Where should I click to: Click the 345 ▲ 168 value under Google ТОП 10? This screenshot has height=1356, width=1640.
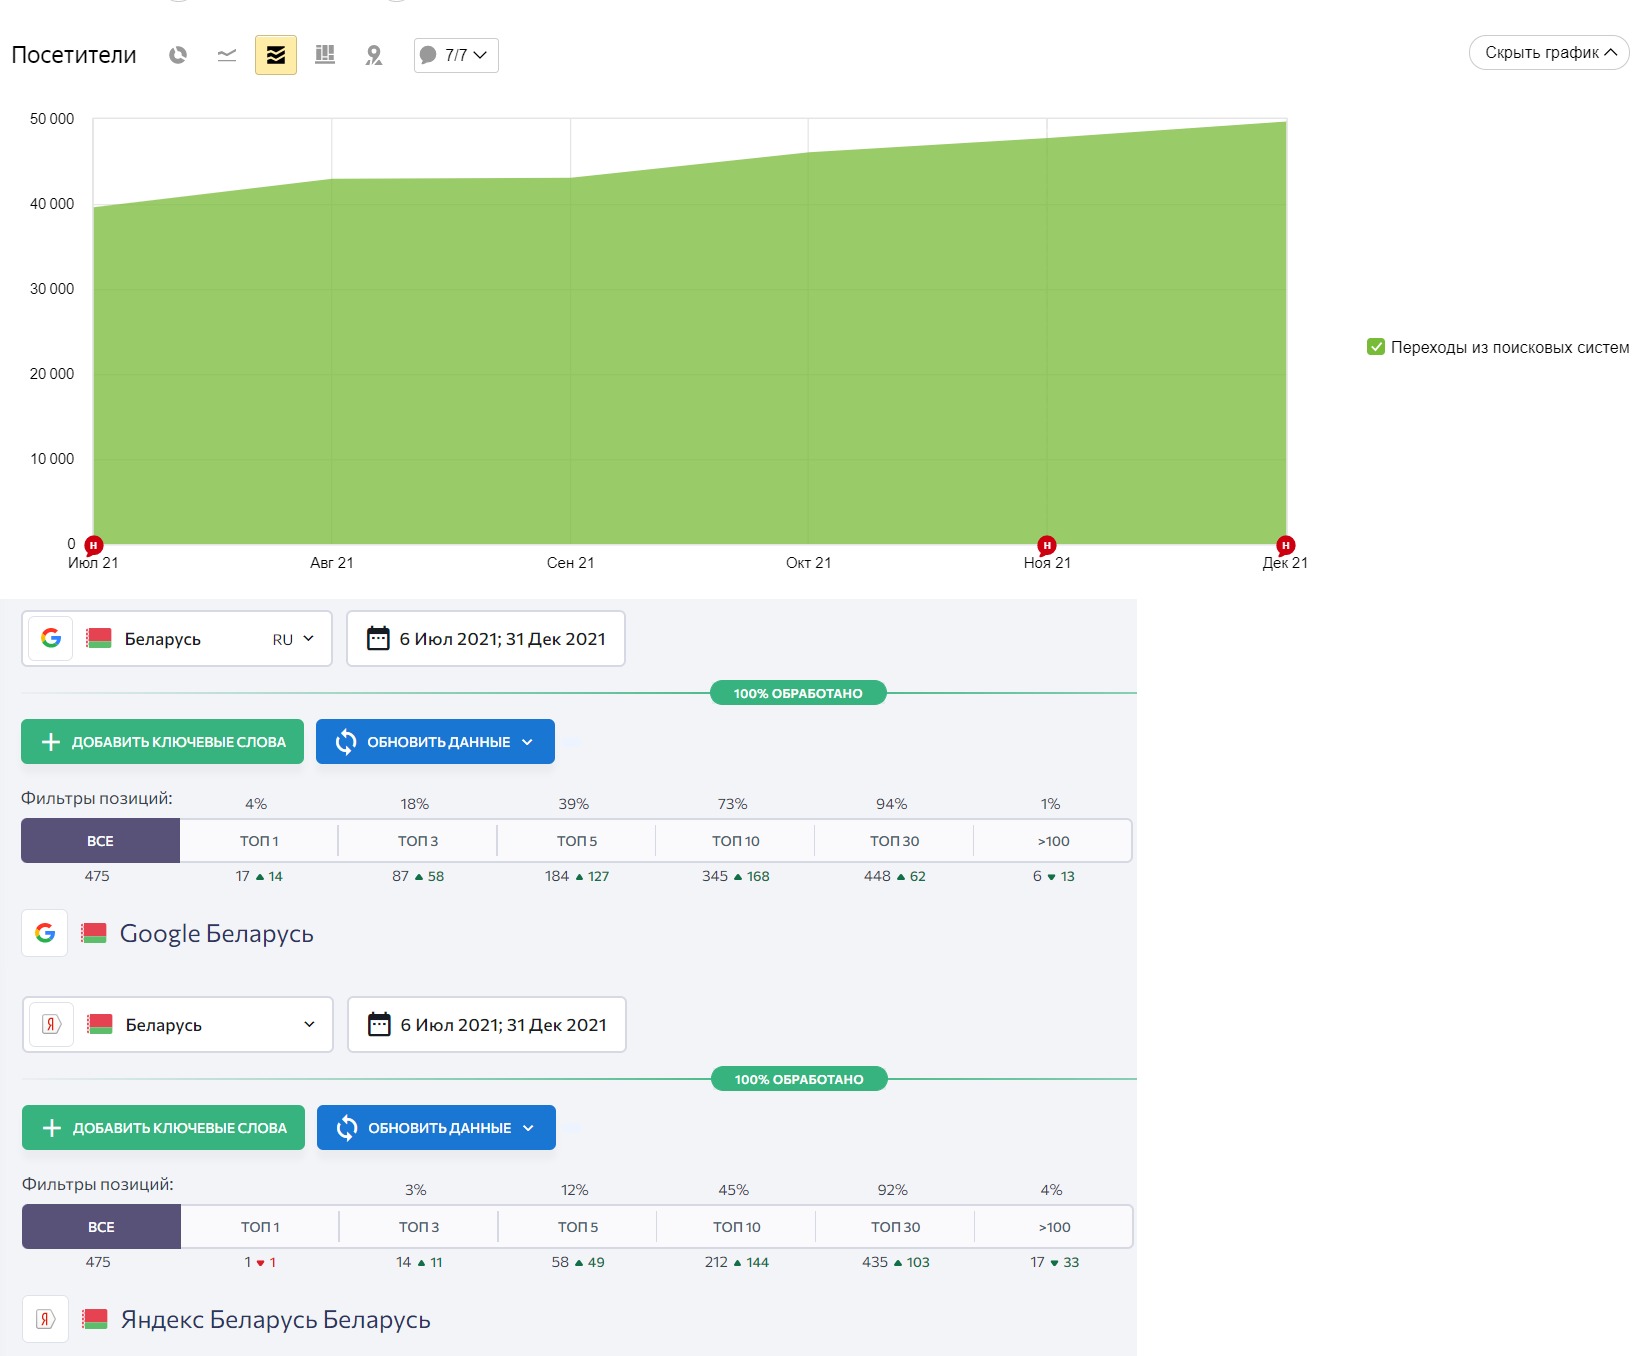pyautogui.click(x=736, y=876)
